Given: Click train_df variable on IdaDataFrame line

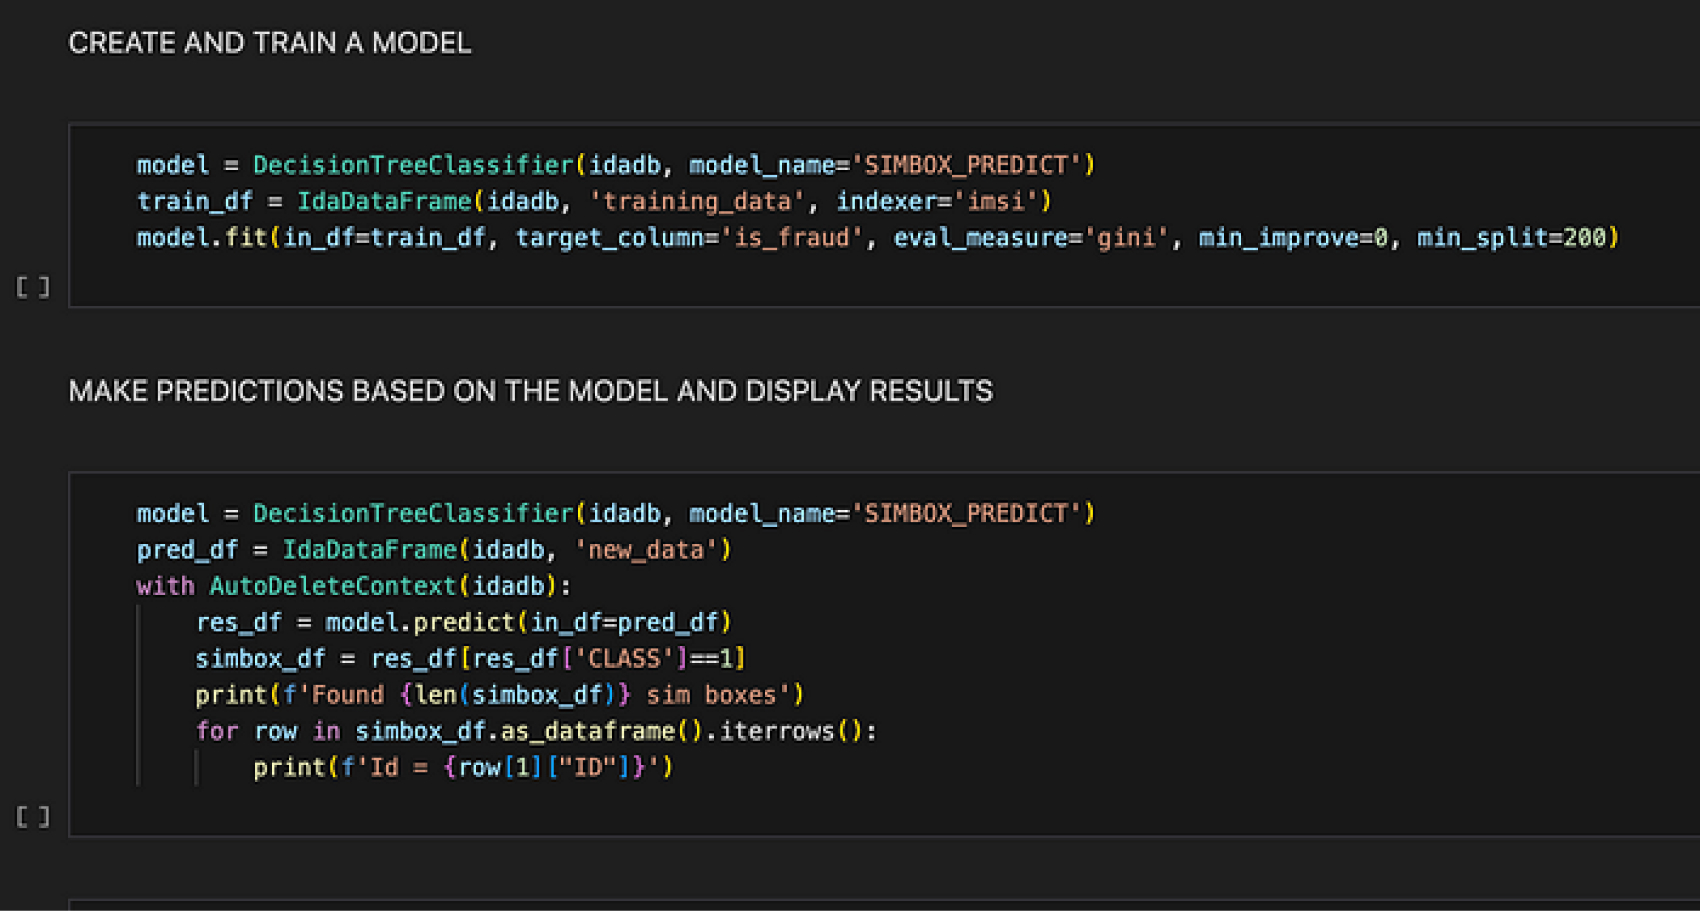Looking at the screenshot, I should (194, 202).
